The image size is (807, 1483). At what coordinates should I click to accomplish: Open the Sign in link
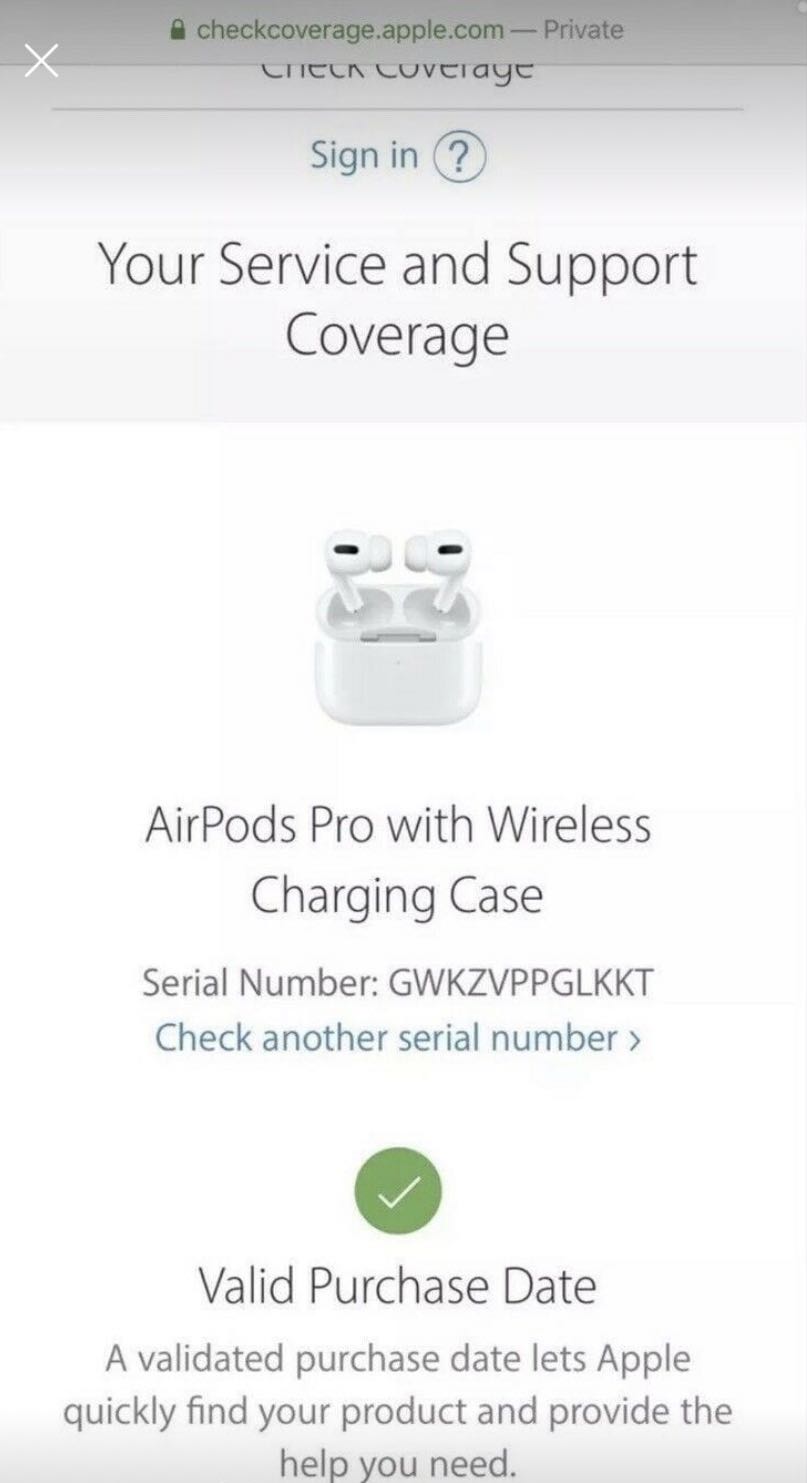click(x=364, y=156)
